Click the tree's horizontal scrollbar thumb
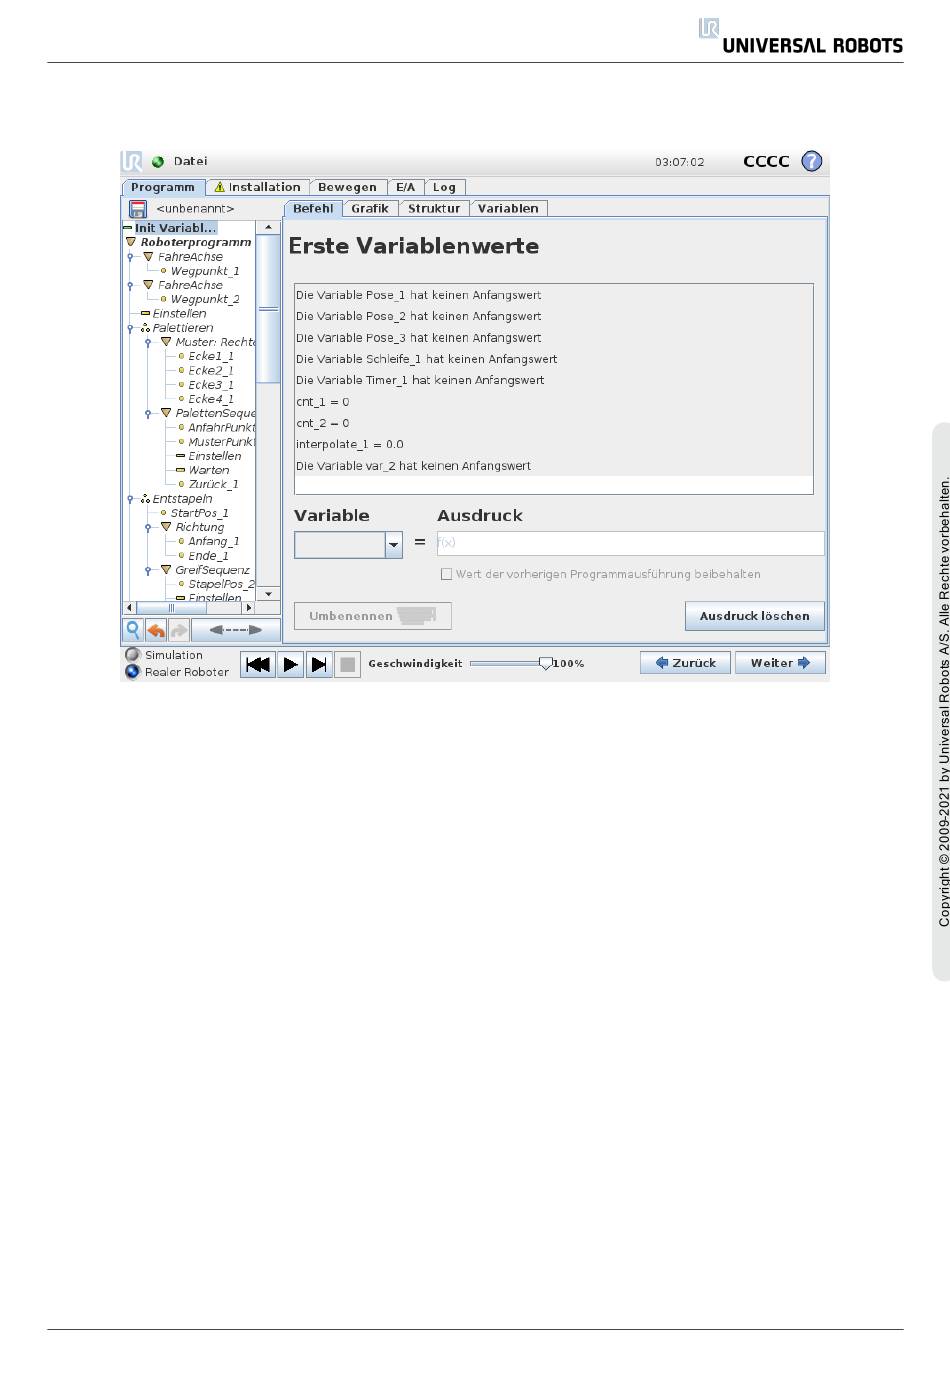This screenshot has width=950, height=1378. (171, 607)
